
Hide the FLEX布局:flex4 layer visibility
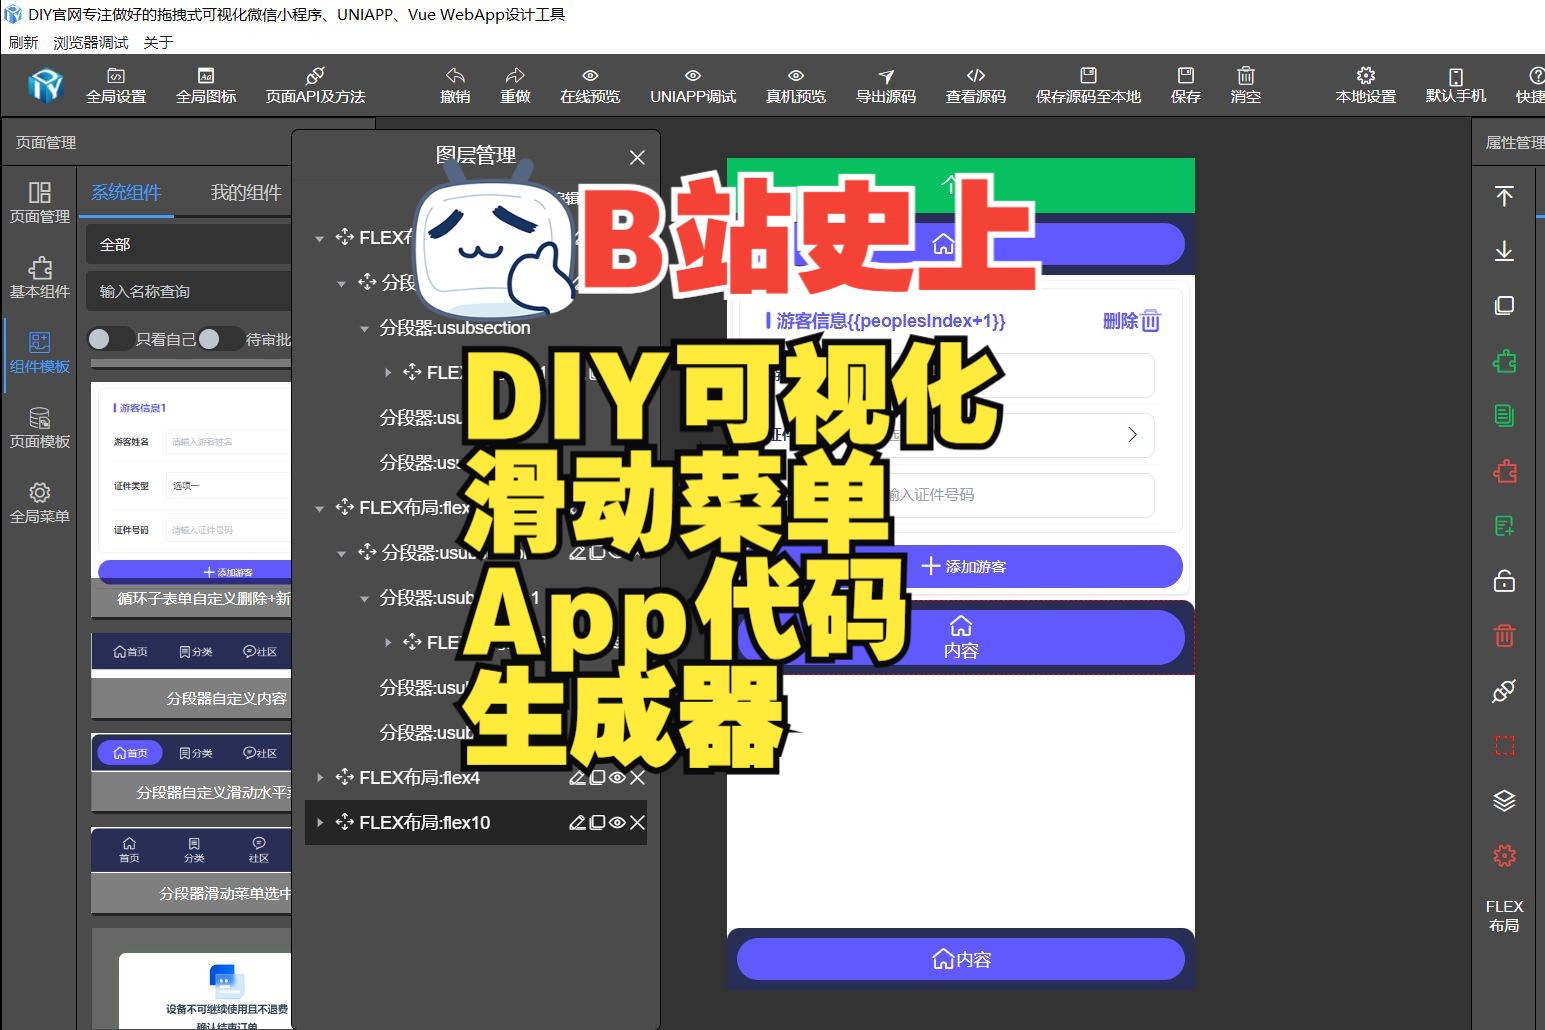[x=618, y=777]
